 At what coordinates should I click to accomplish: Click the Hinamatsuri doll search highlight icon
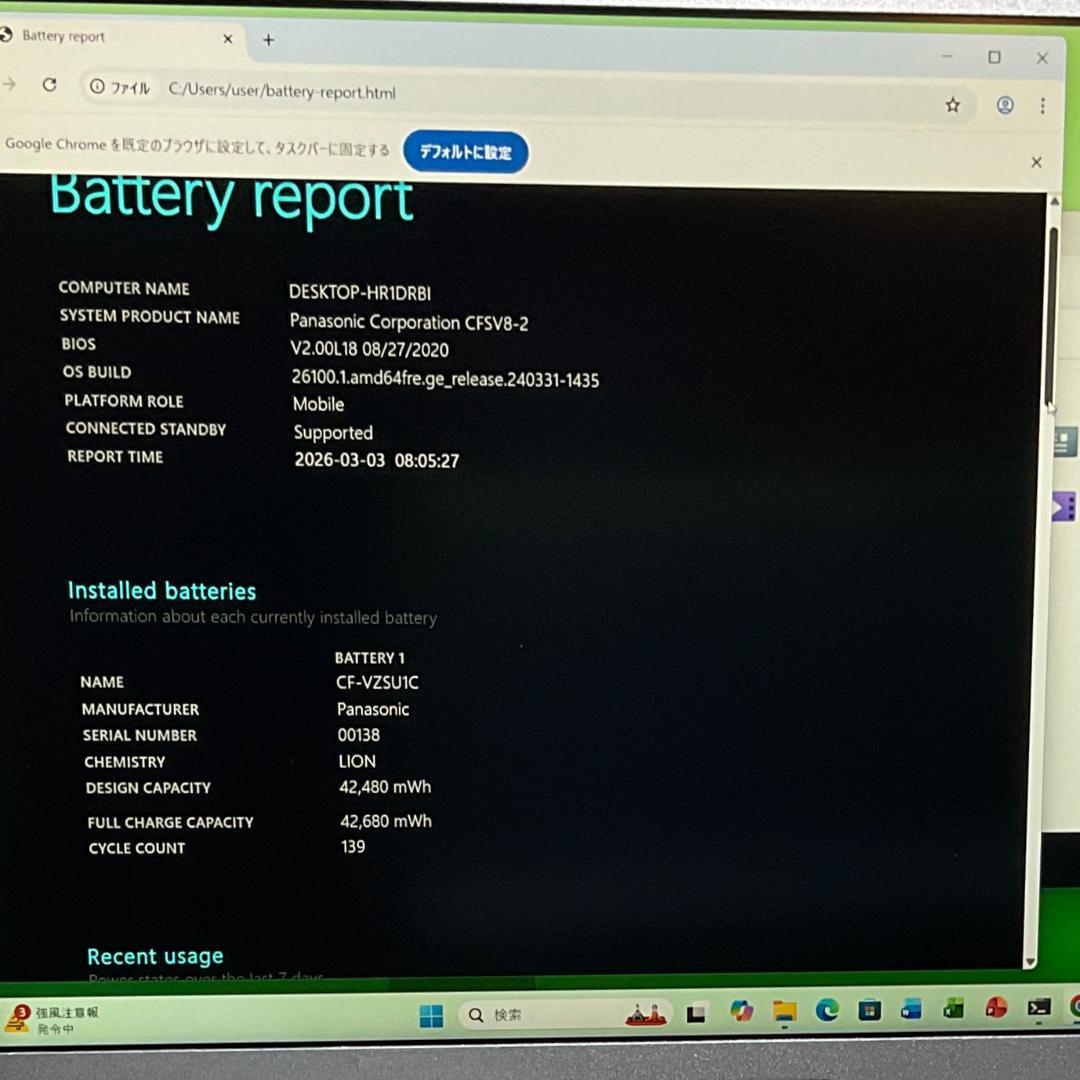[645, 1014]
